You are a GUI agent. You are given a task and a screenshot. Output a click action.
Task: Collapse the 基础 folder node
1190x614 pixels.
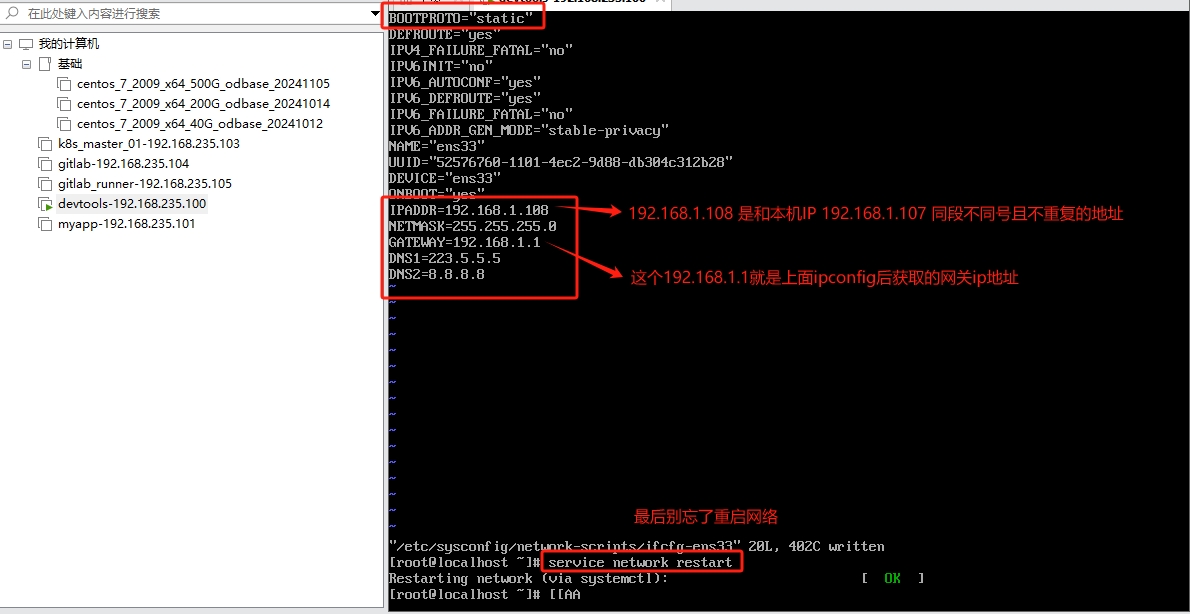(27, 64)
